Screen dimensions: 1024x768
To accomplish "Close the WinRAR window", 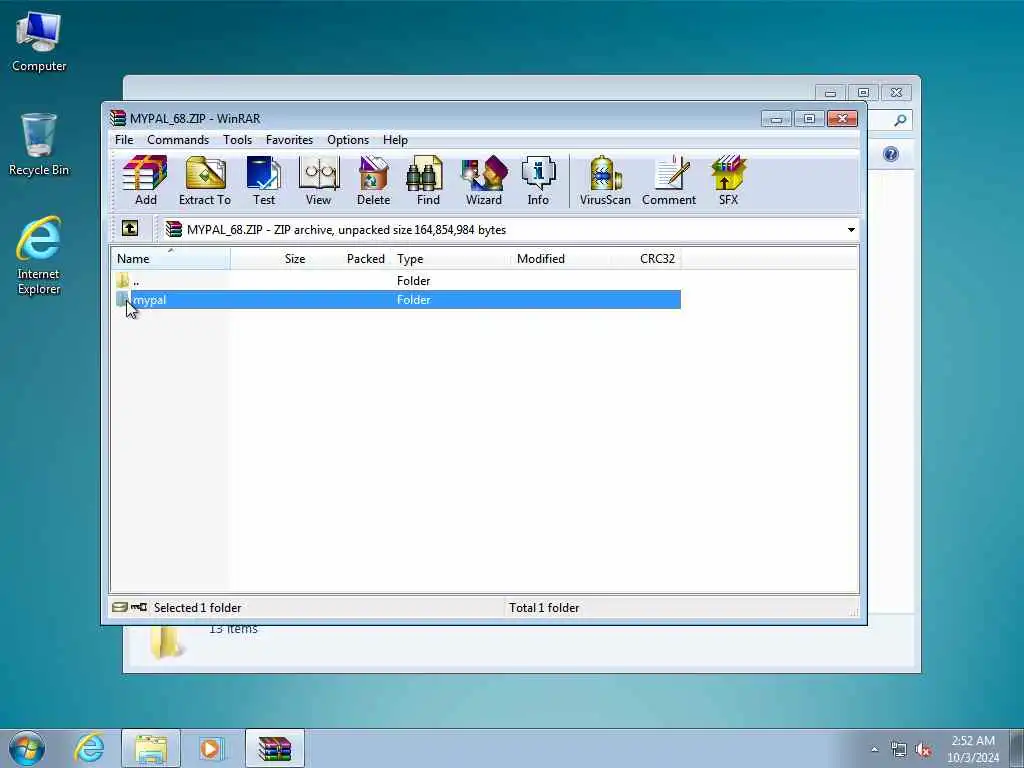I will point(842,119).
